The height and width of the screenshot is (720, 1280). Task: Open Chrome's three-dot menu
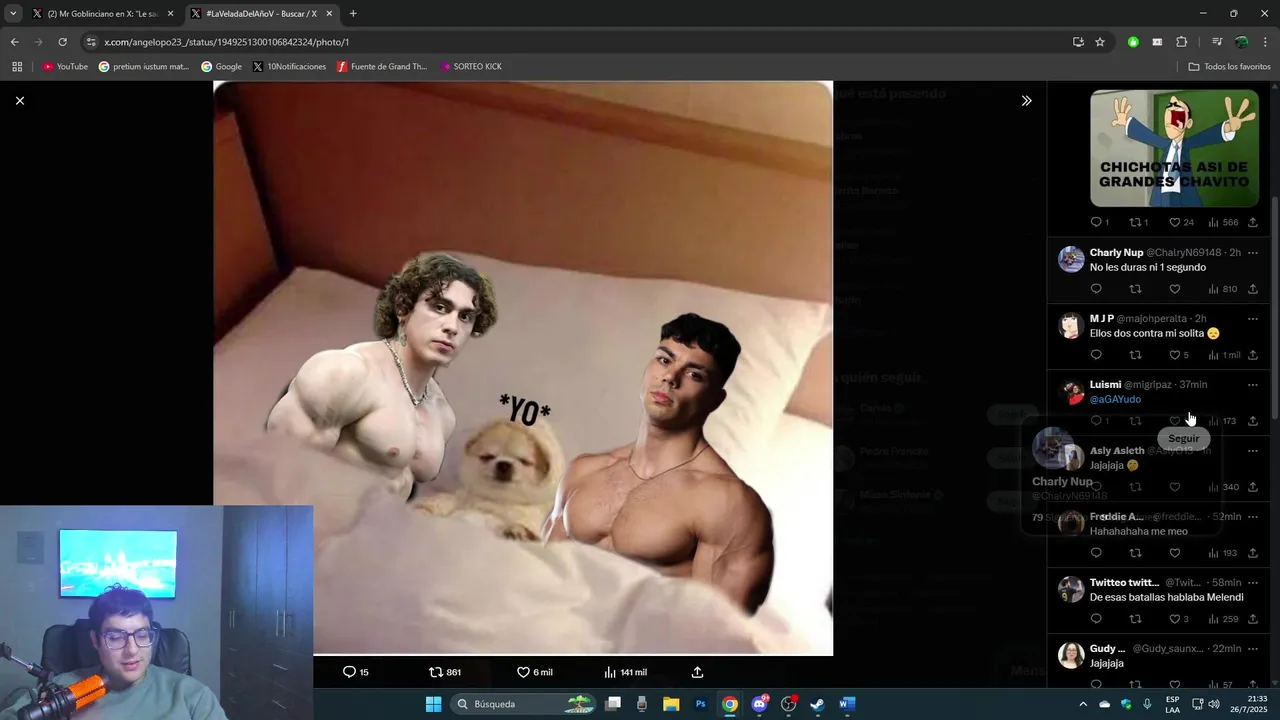[x=1265, y=42]
